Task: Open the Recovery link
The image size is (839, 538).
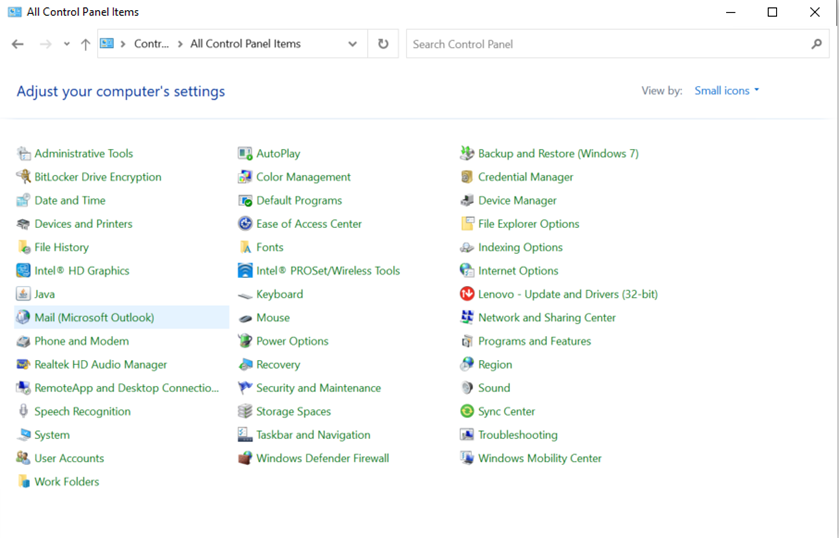Action: (x=278, y=365)
